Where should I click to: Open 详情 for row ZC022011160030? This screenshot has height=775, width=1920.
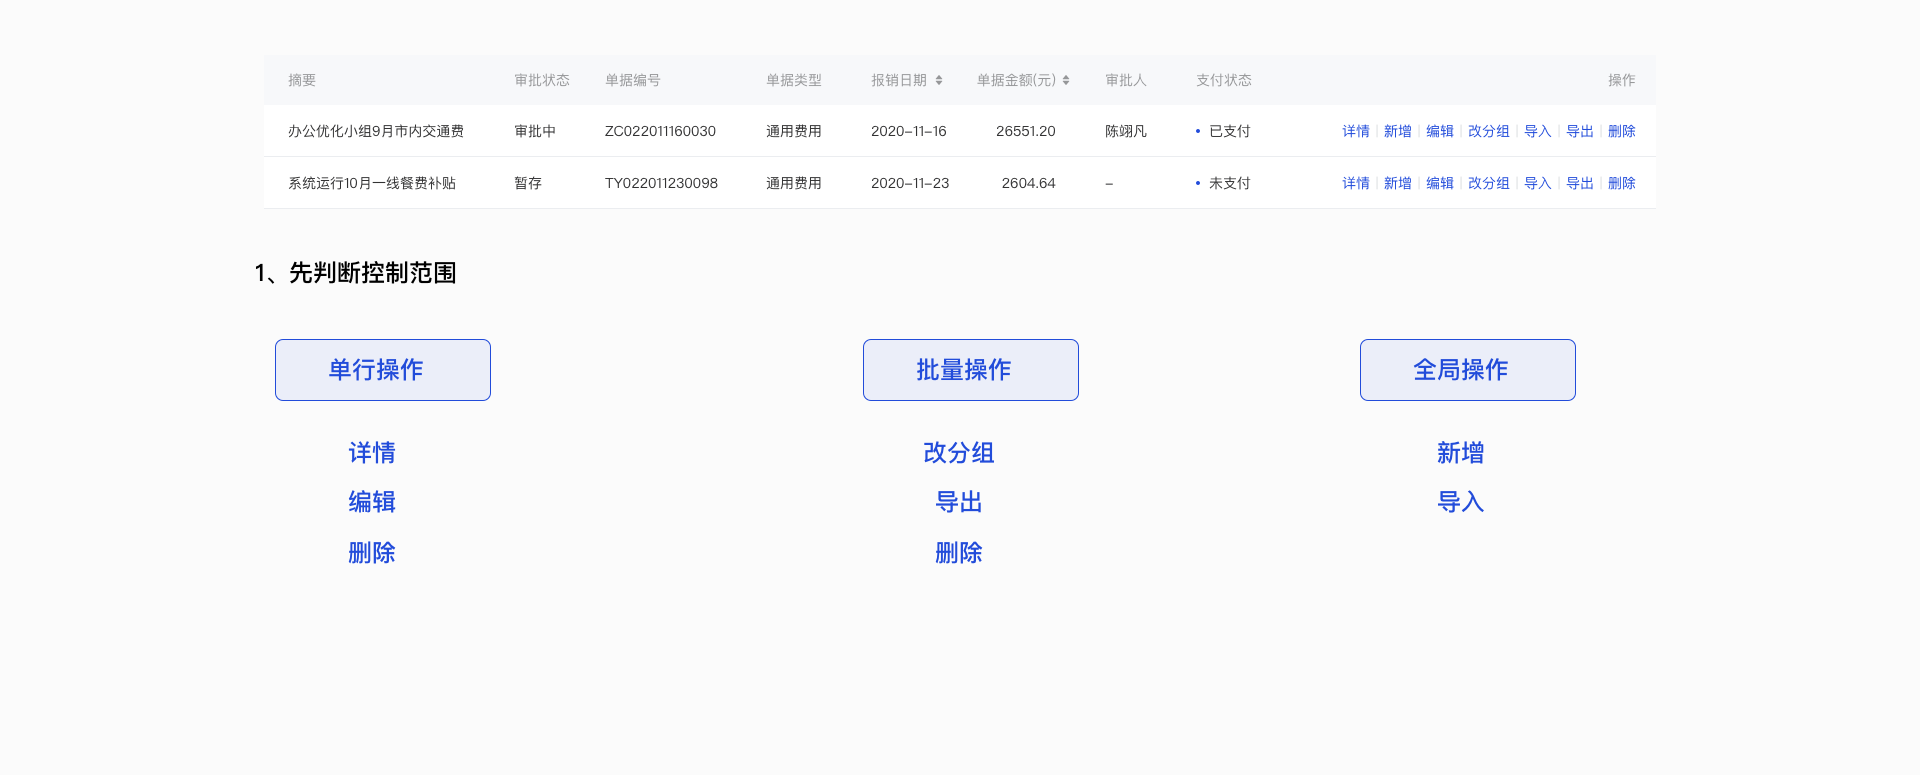[x=1356, y=131]
